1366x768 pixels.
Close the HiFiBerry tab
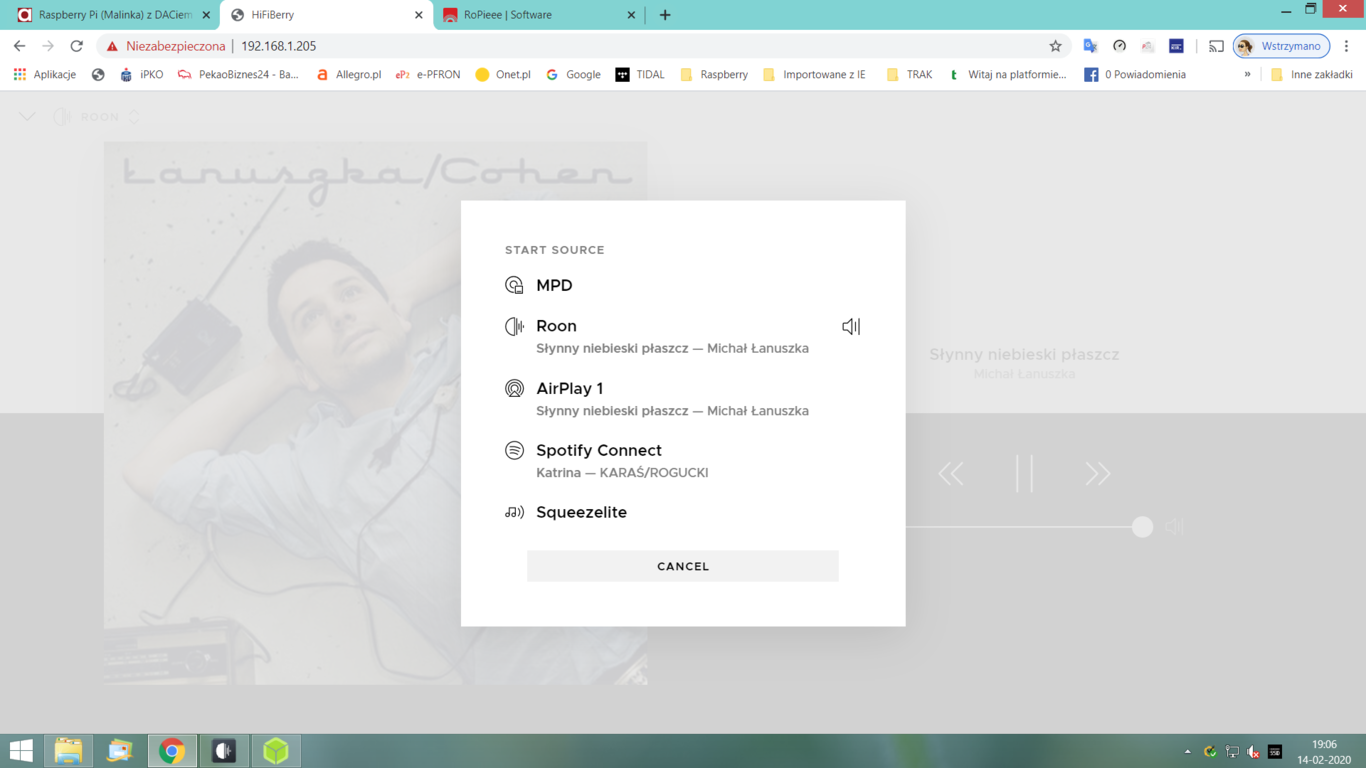419,15
